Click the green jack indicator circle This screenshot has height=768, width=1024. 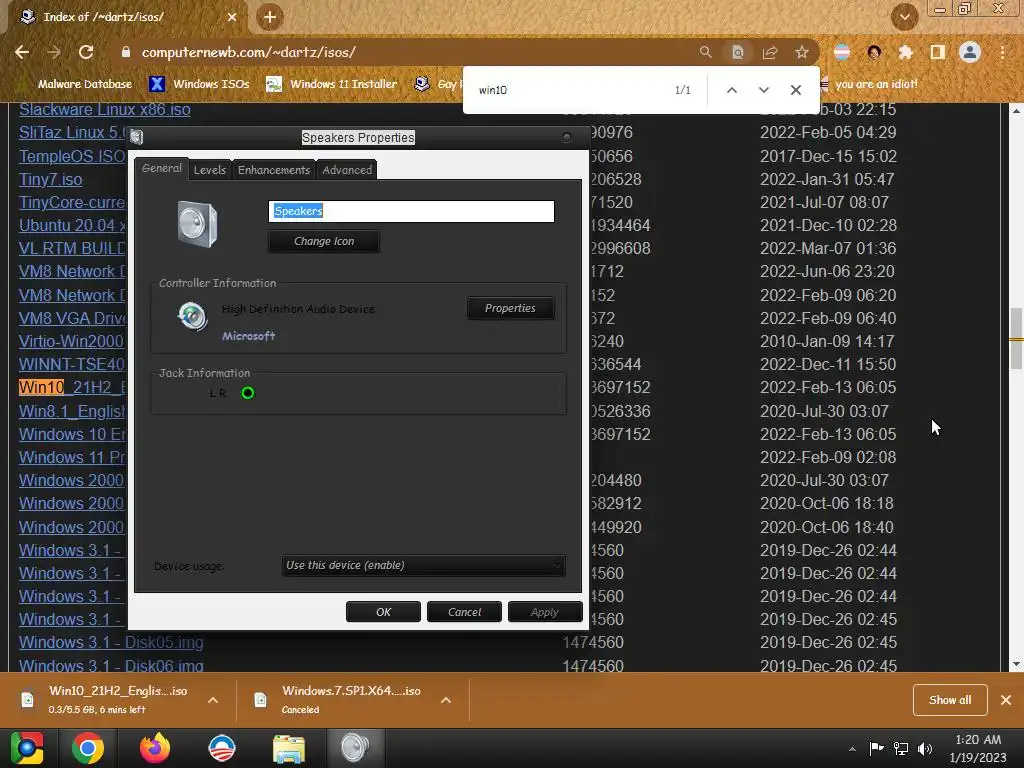click(x=248, y=393)
